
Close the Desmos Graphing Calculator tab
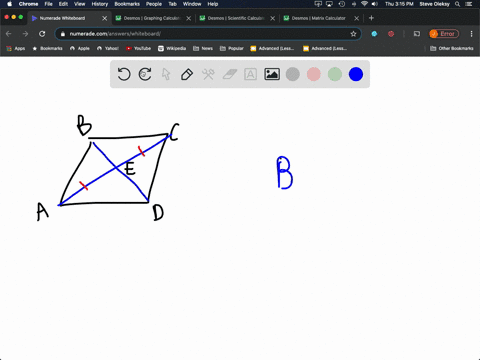188,18
